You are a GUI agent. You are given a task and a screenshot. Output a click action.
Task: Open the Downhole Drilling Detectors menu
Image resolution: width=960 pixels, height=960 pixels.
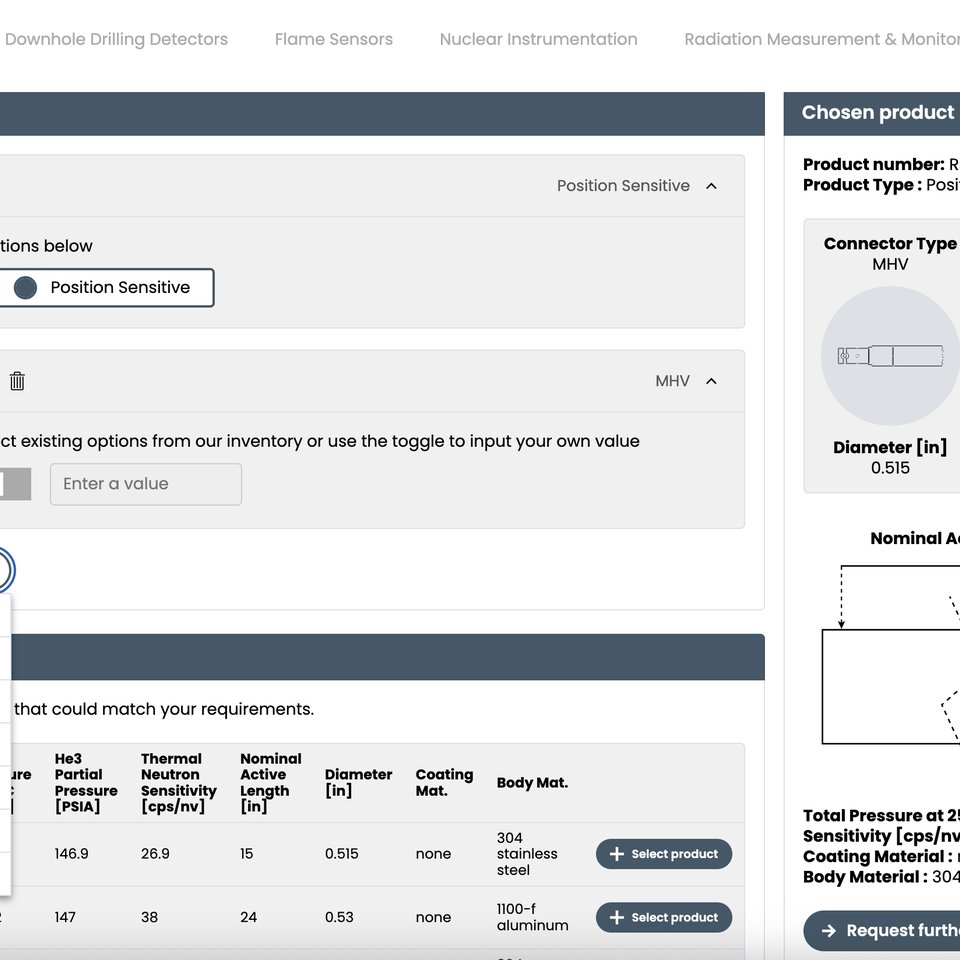[117, 39]
